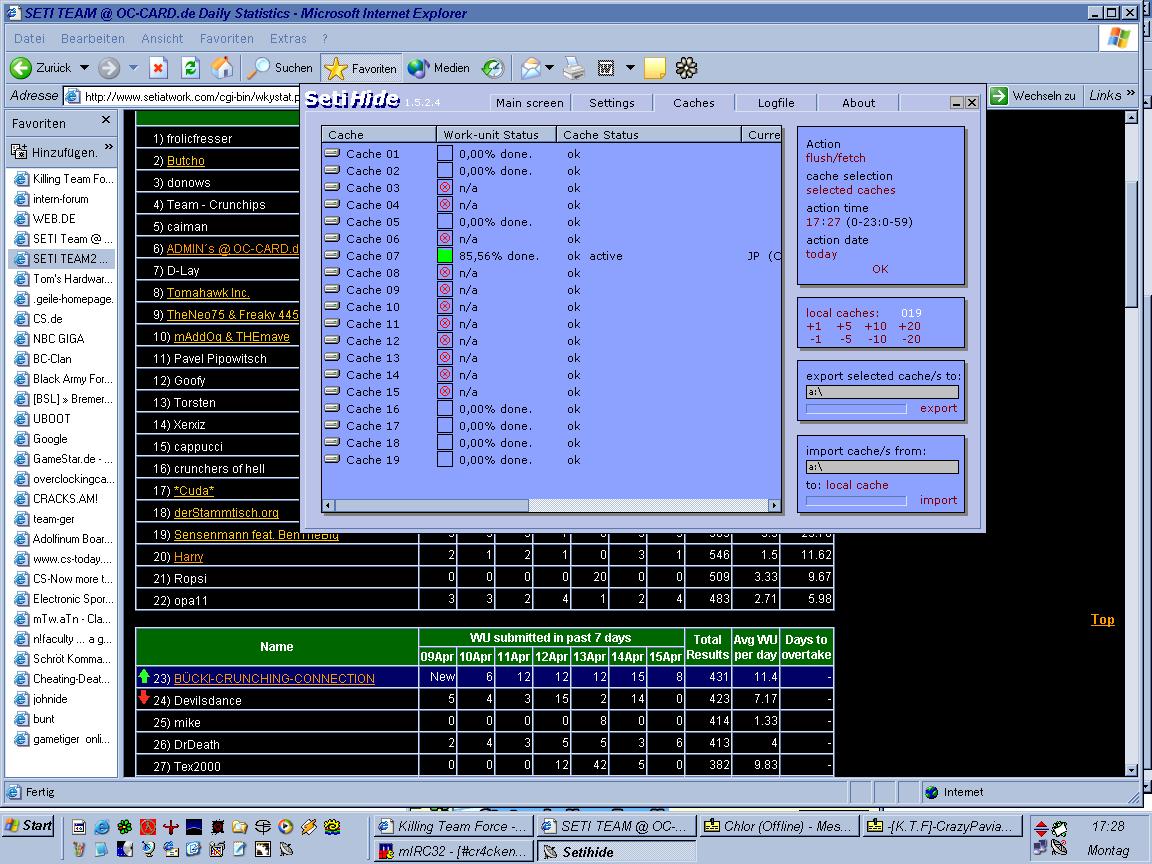Toggle the Cache 17 work-unit status box
The image size is (1152, 864).
pyautogui.click(x=444, y=425)
